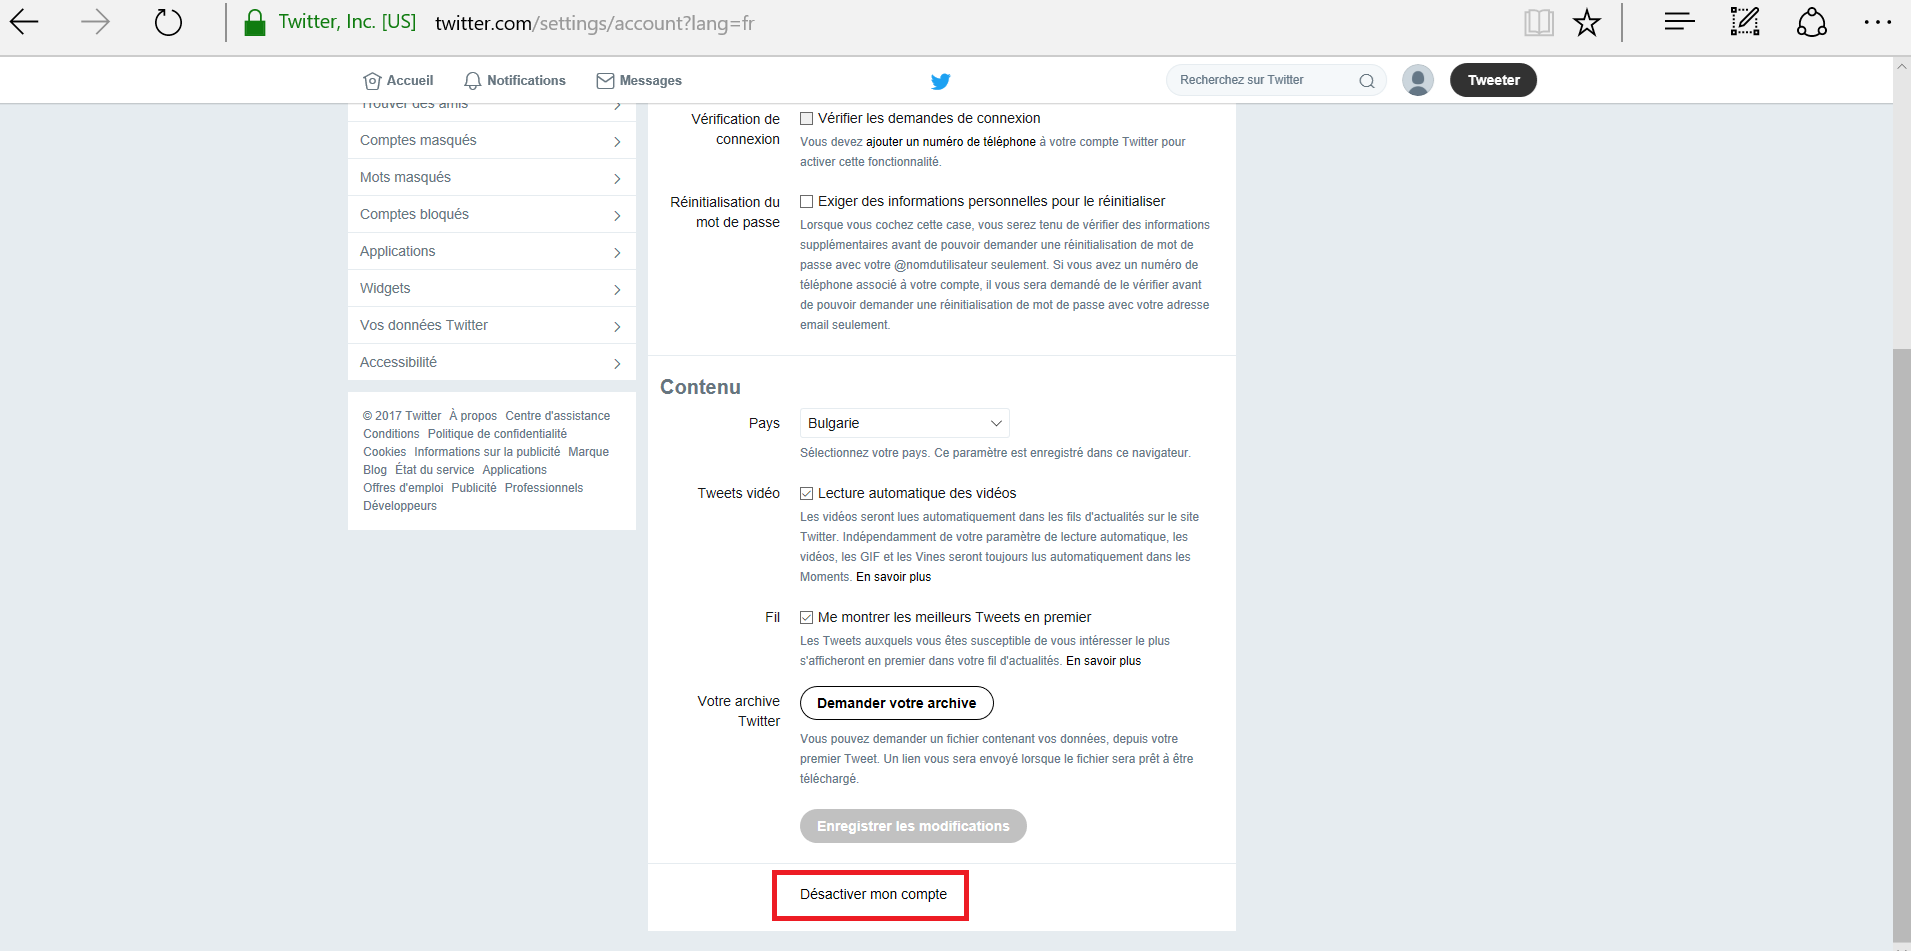Open Informations sur la publicité link
This screenshot has height=951, width=1911.
(487, 452)
